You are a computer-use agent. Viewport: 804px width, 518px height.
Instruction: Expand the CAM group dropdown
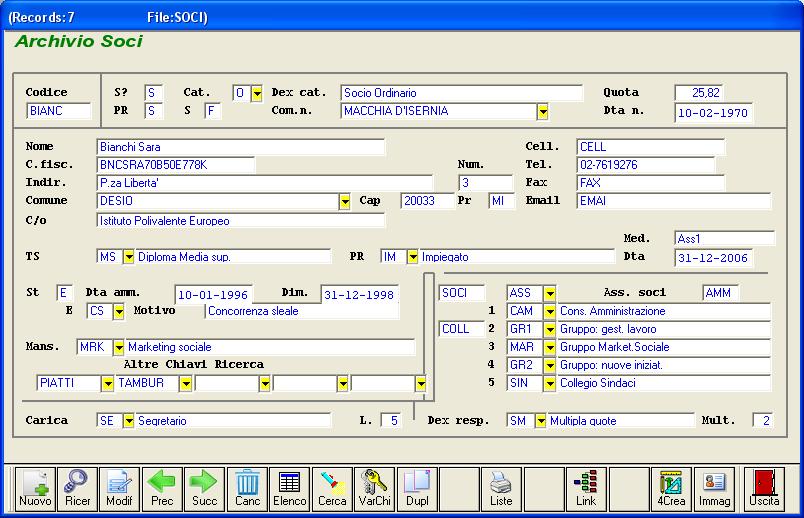point(550,311)
